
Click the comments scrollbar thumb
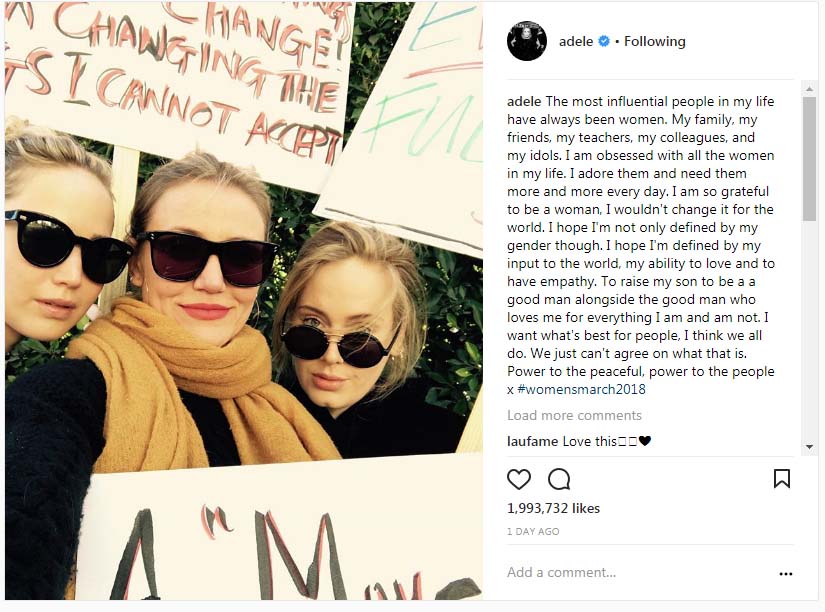[x=809, y=159]
